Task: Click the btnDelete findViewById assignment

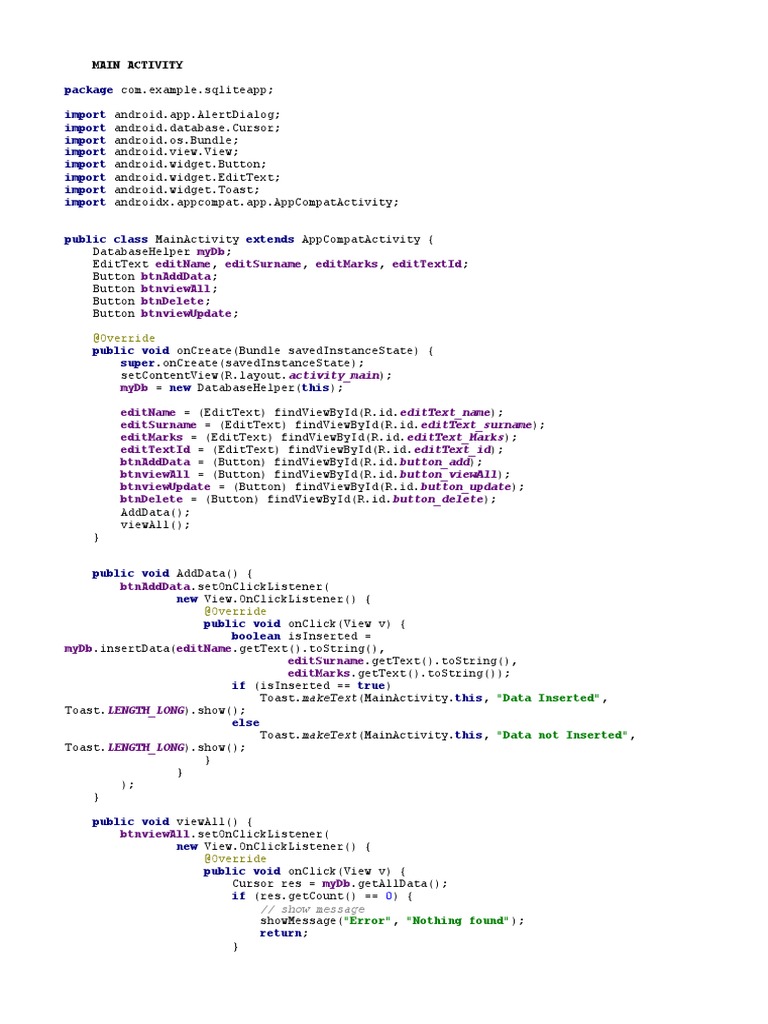Action: 308,500
